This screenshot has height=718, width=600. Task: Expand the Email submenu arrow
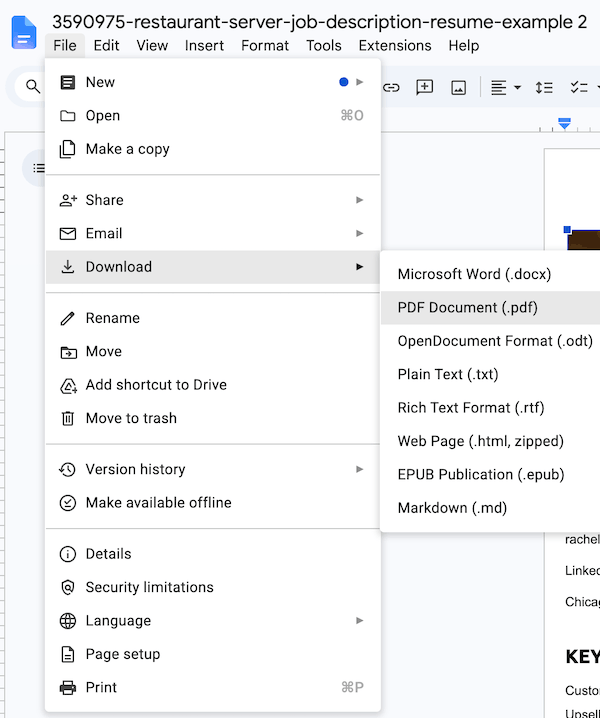pos(360,234)
